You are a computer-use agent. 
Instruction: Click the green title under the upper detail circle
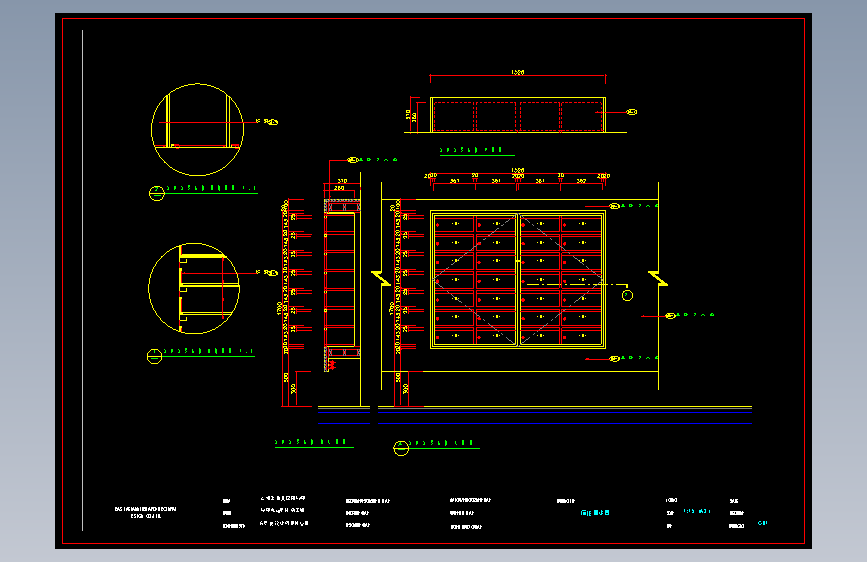pyautogui.click(x=211, y=188)
